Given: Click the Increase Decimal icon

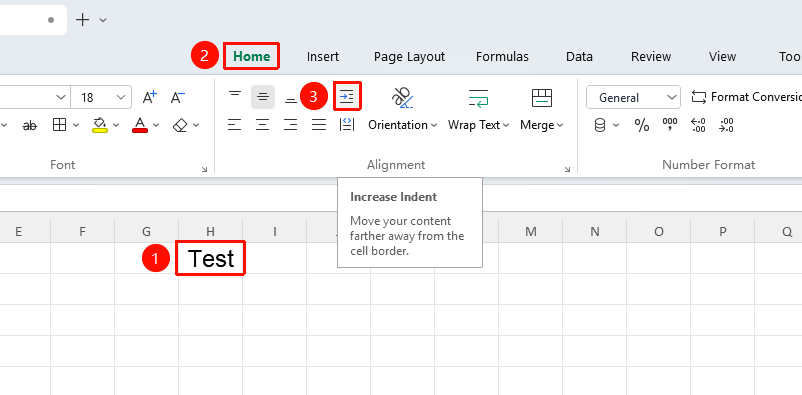Looking at the screenshot, I should coord(698,125).
